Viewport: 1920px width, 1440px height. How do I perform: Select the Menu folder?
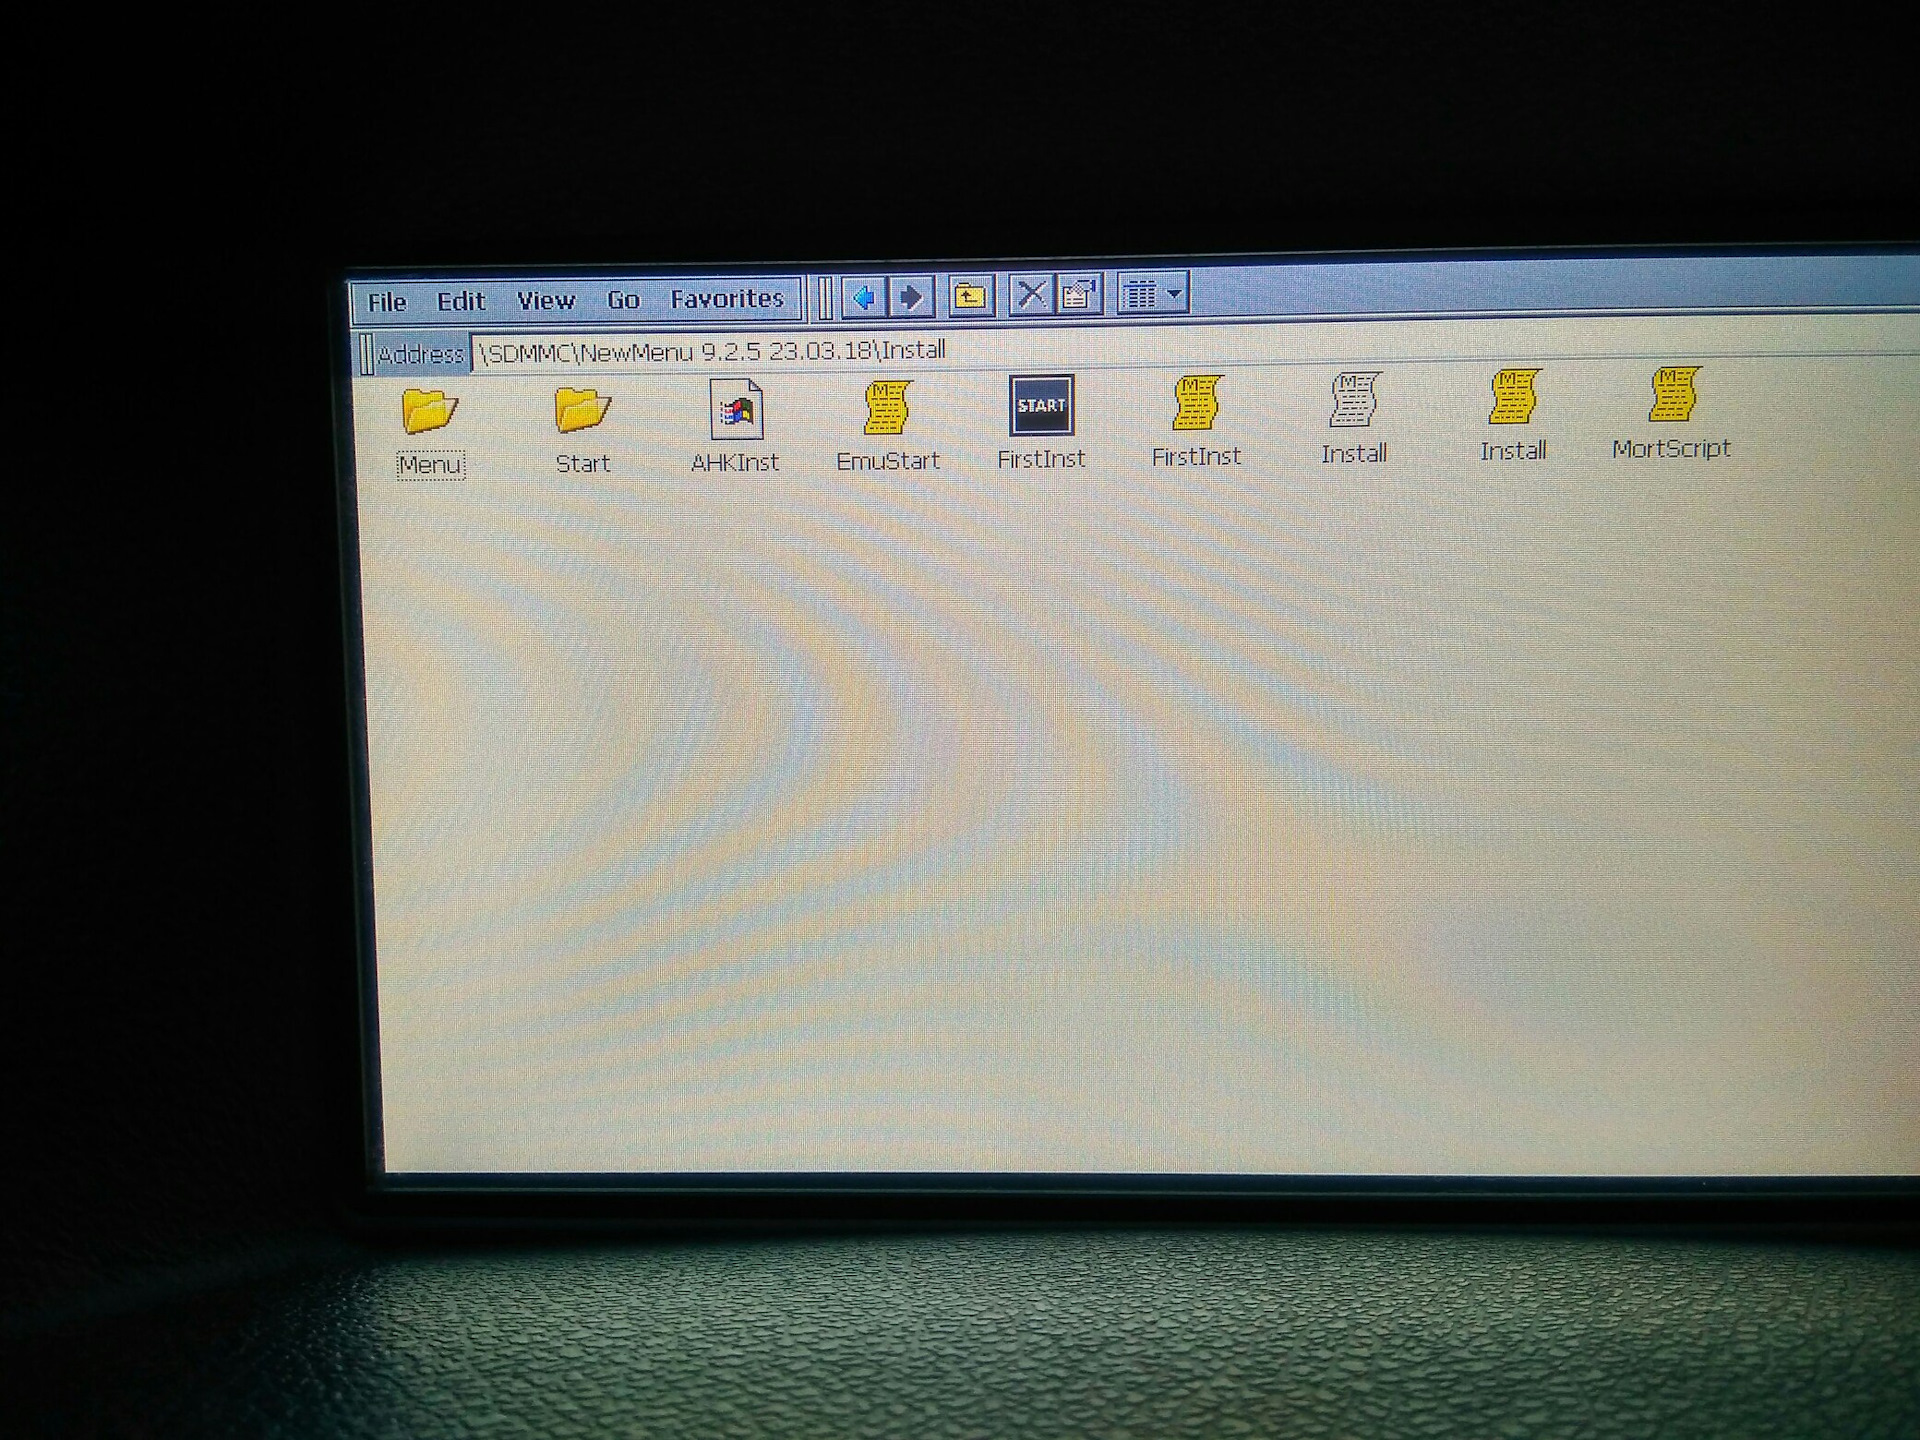pos(430,411)
